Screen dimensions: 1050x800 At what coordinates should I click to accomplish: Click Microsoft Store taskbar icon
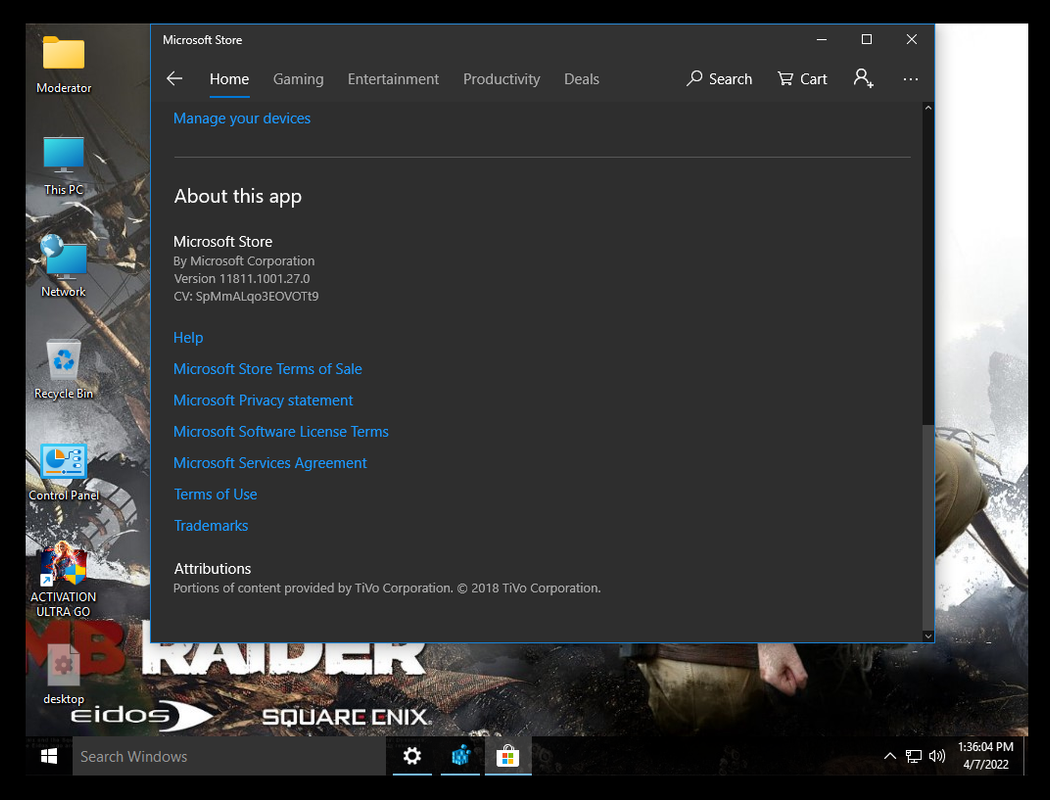coord(508,756)
